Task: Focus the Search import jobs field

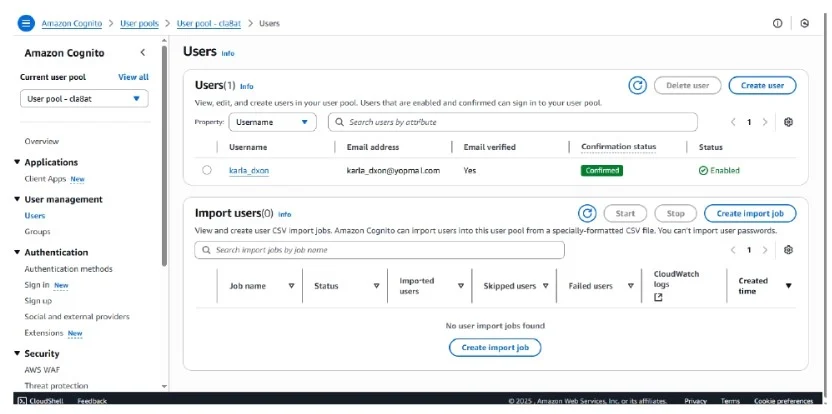Action: tap(379, 250)
